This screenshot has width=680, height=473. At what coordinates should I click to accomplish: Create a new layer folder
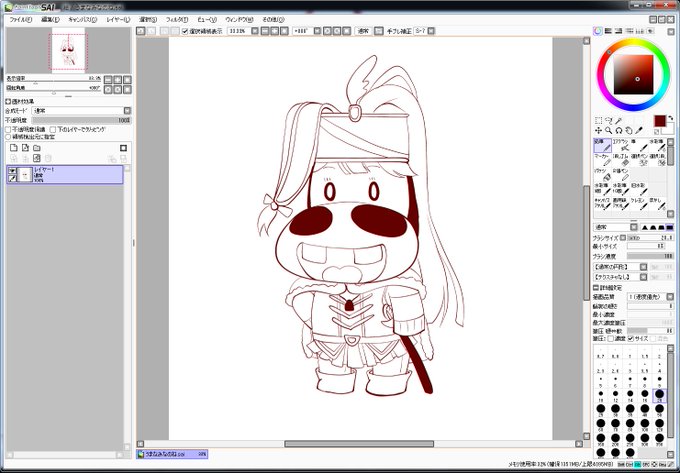[x=37, y=148]
